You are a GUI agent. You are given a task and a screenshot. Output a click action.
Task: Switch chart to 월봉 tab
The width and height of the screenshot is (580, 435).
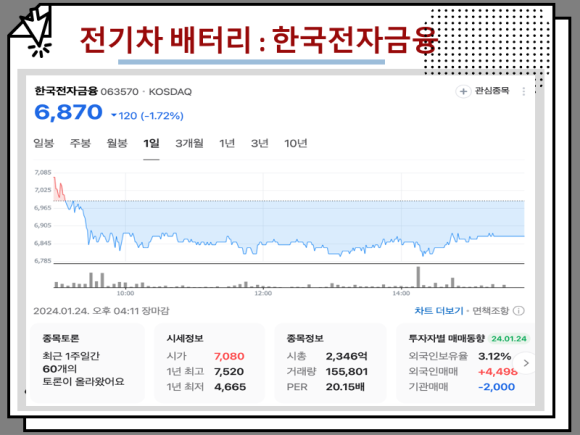pyautogui.click(x=117, y=143)
